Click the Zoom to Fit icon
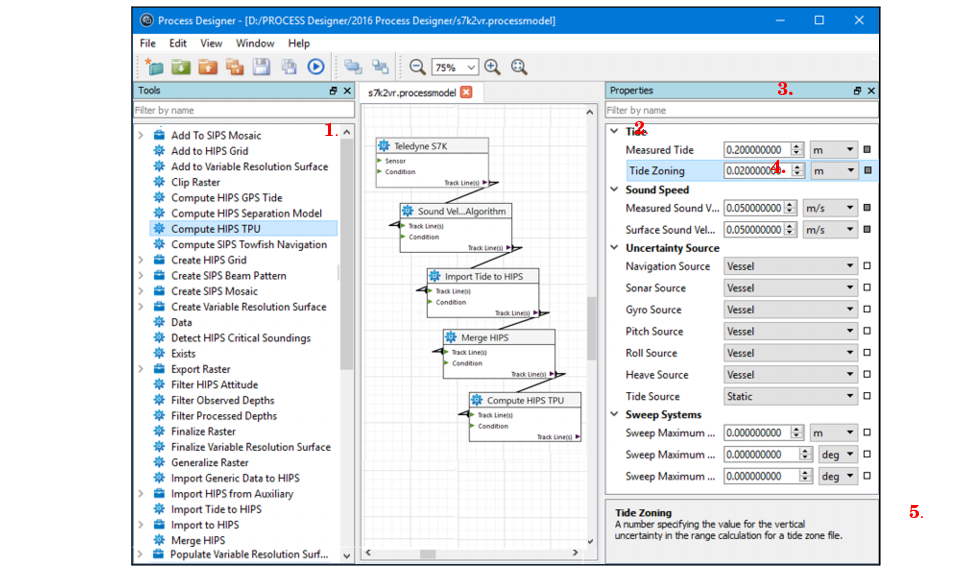Screen dimensions: 978x570 (519, 67)
